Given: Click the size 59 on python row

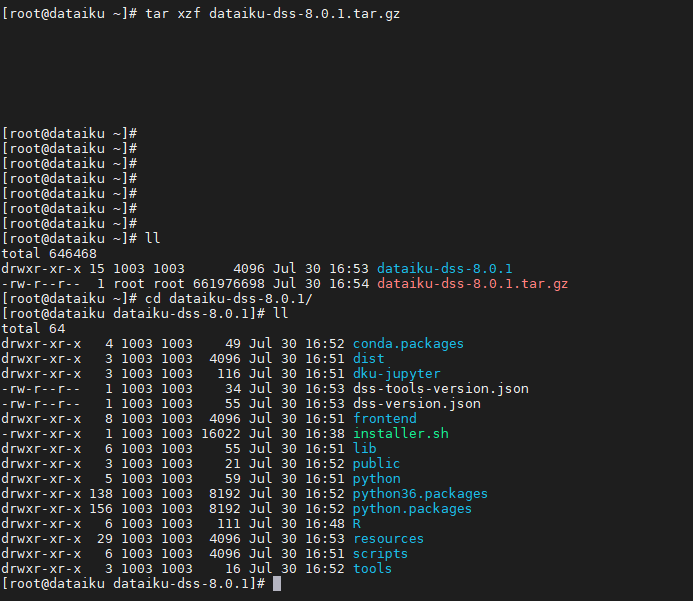Looking at the screenshot, I should 232,479.
